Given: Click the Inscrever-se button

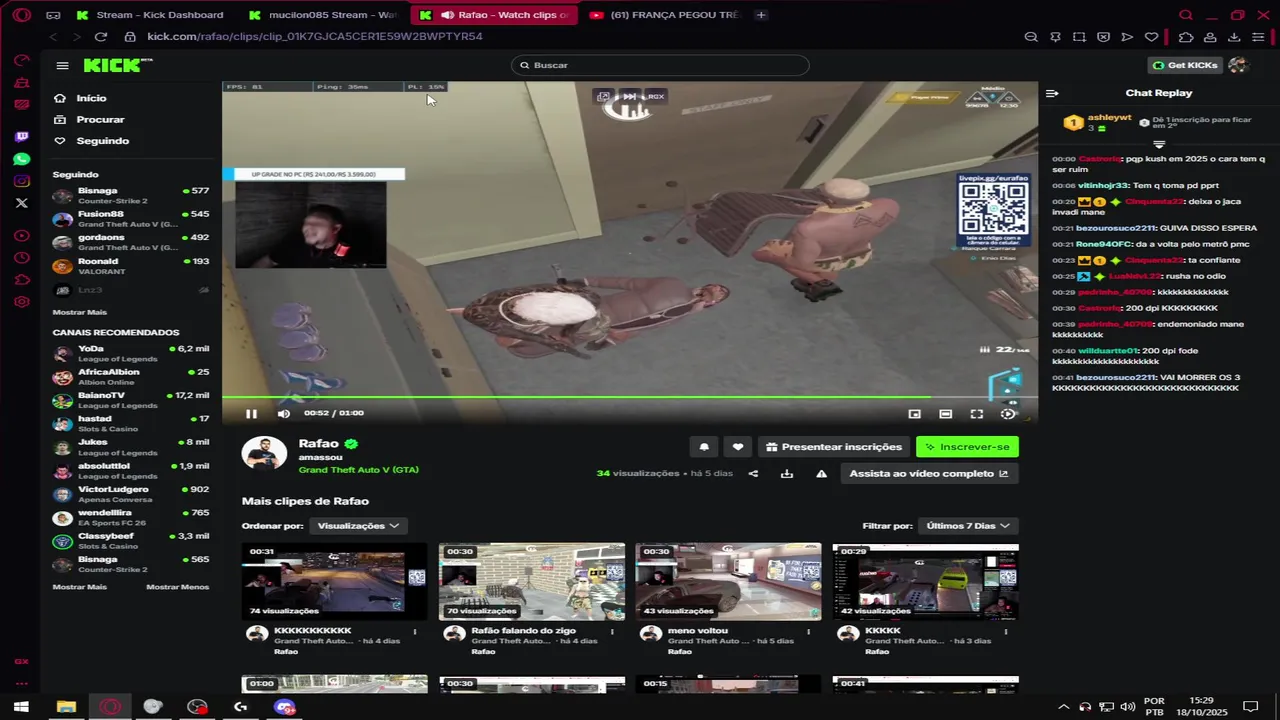Looking at the screenshot, I should point(967,447).
